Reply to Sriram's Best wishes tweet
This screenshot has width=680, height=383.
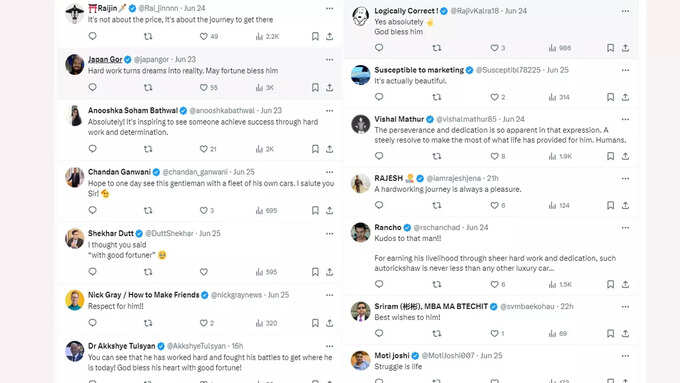click(x=379, y=333)
